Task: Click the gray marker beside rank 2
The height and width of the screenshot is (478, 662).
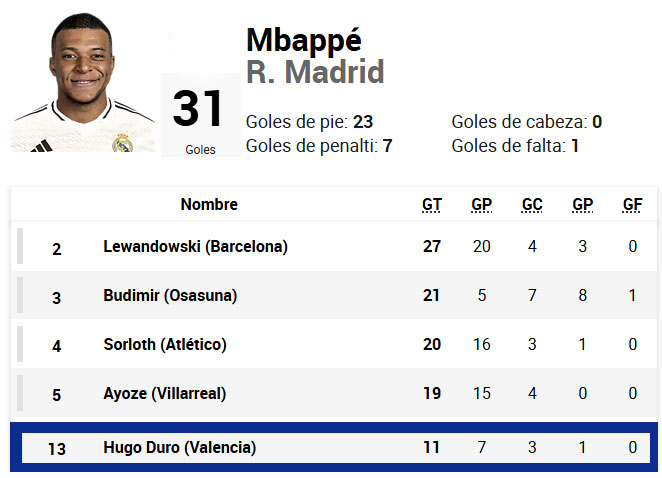Action: coord(20,246)
